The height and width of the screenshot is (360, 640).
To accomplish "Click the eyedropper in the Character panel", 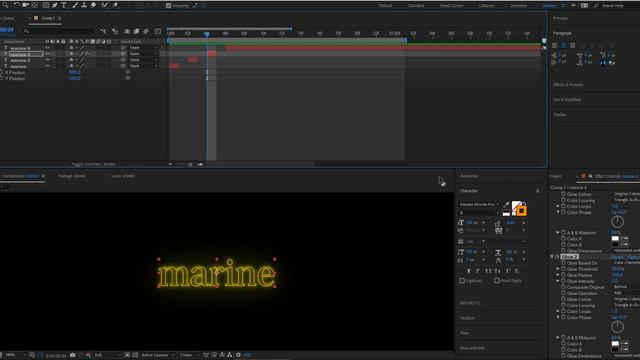I will tap(506, 204).
